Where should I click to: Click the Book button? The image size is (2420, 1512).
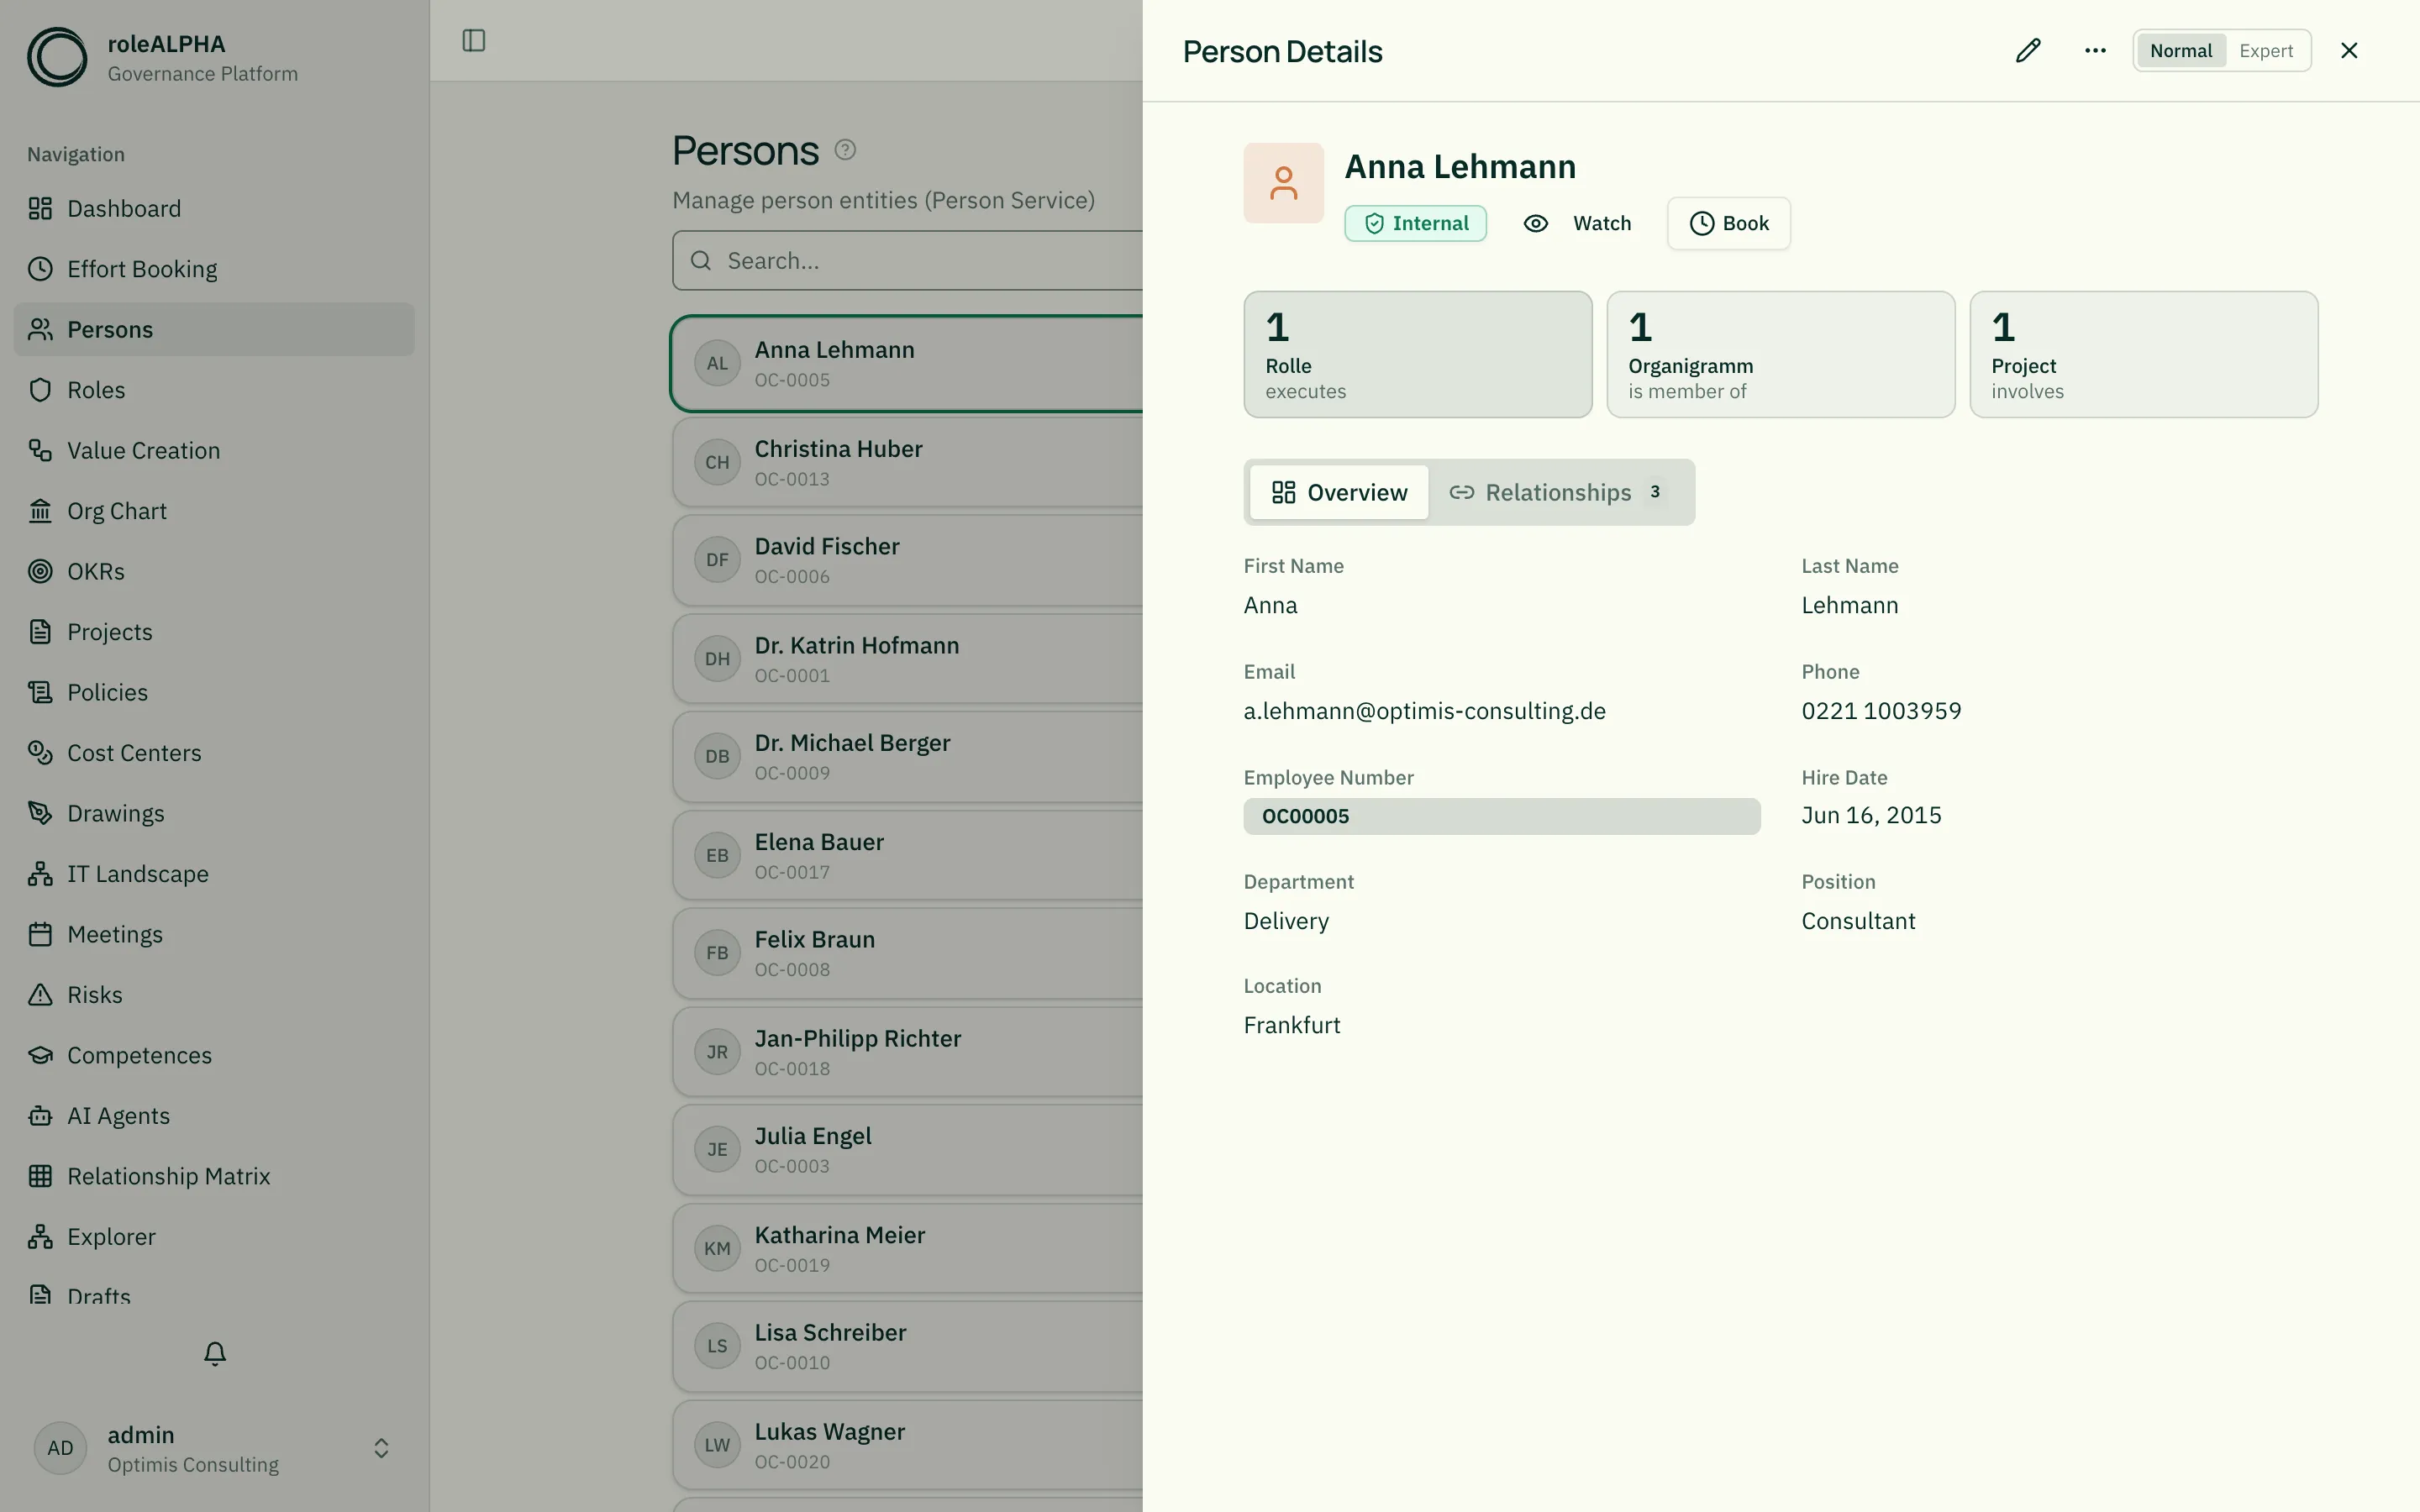point(1728,224)
